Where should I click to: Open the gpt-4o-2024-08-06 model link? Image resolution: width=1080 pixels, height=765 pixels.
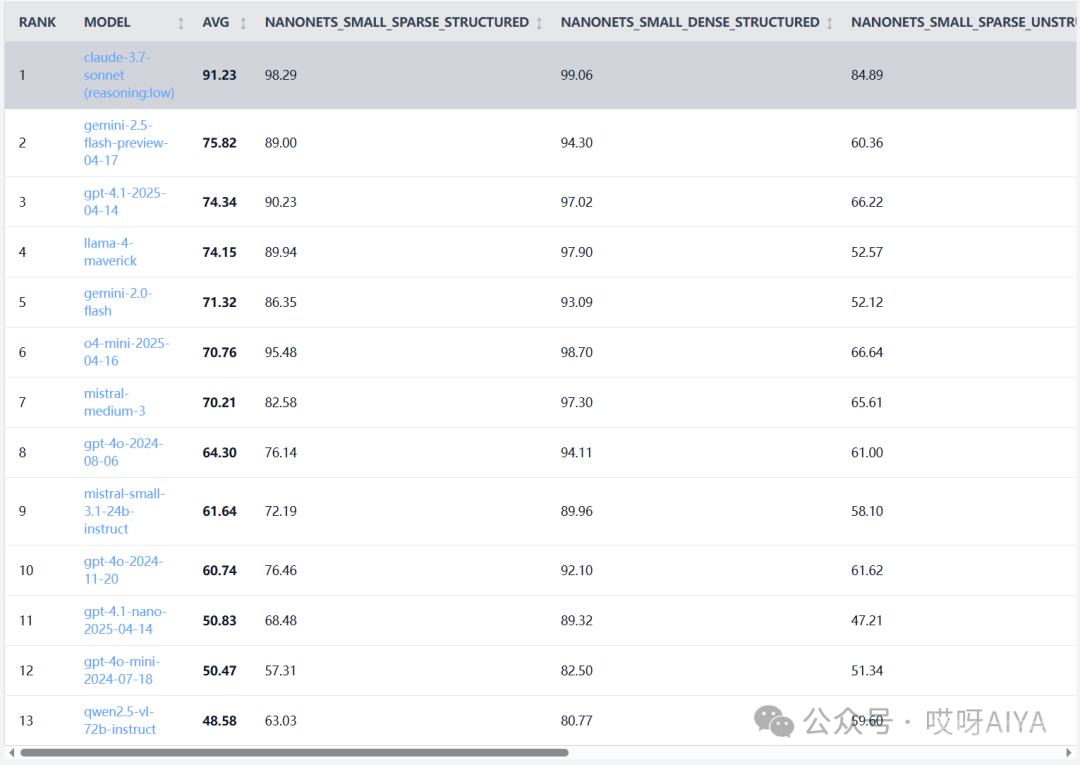pyautogui.click(x=123, y=452)
